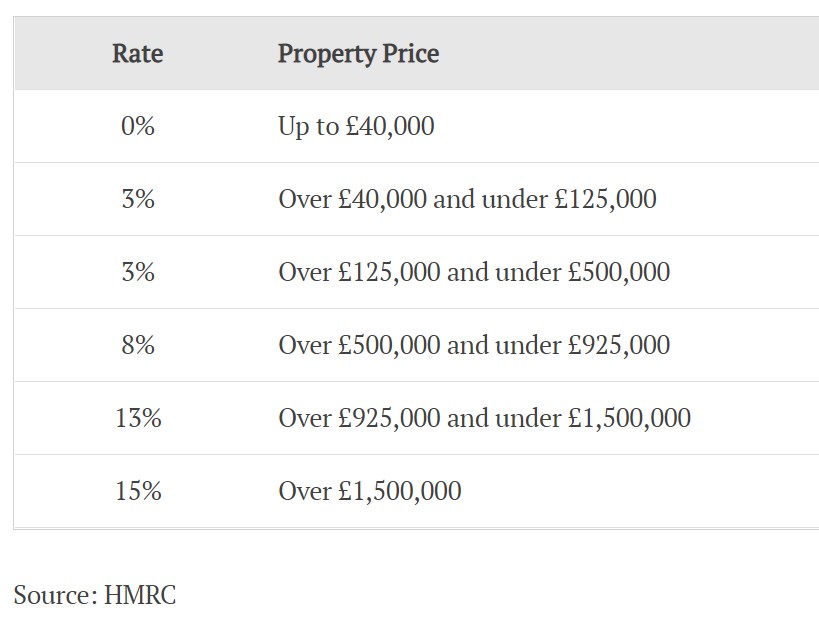
Task: Click the second 3% rate cell
Action: pyautogui.click(x=138, y=272)
